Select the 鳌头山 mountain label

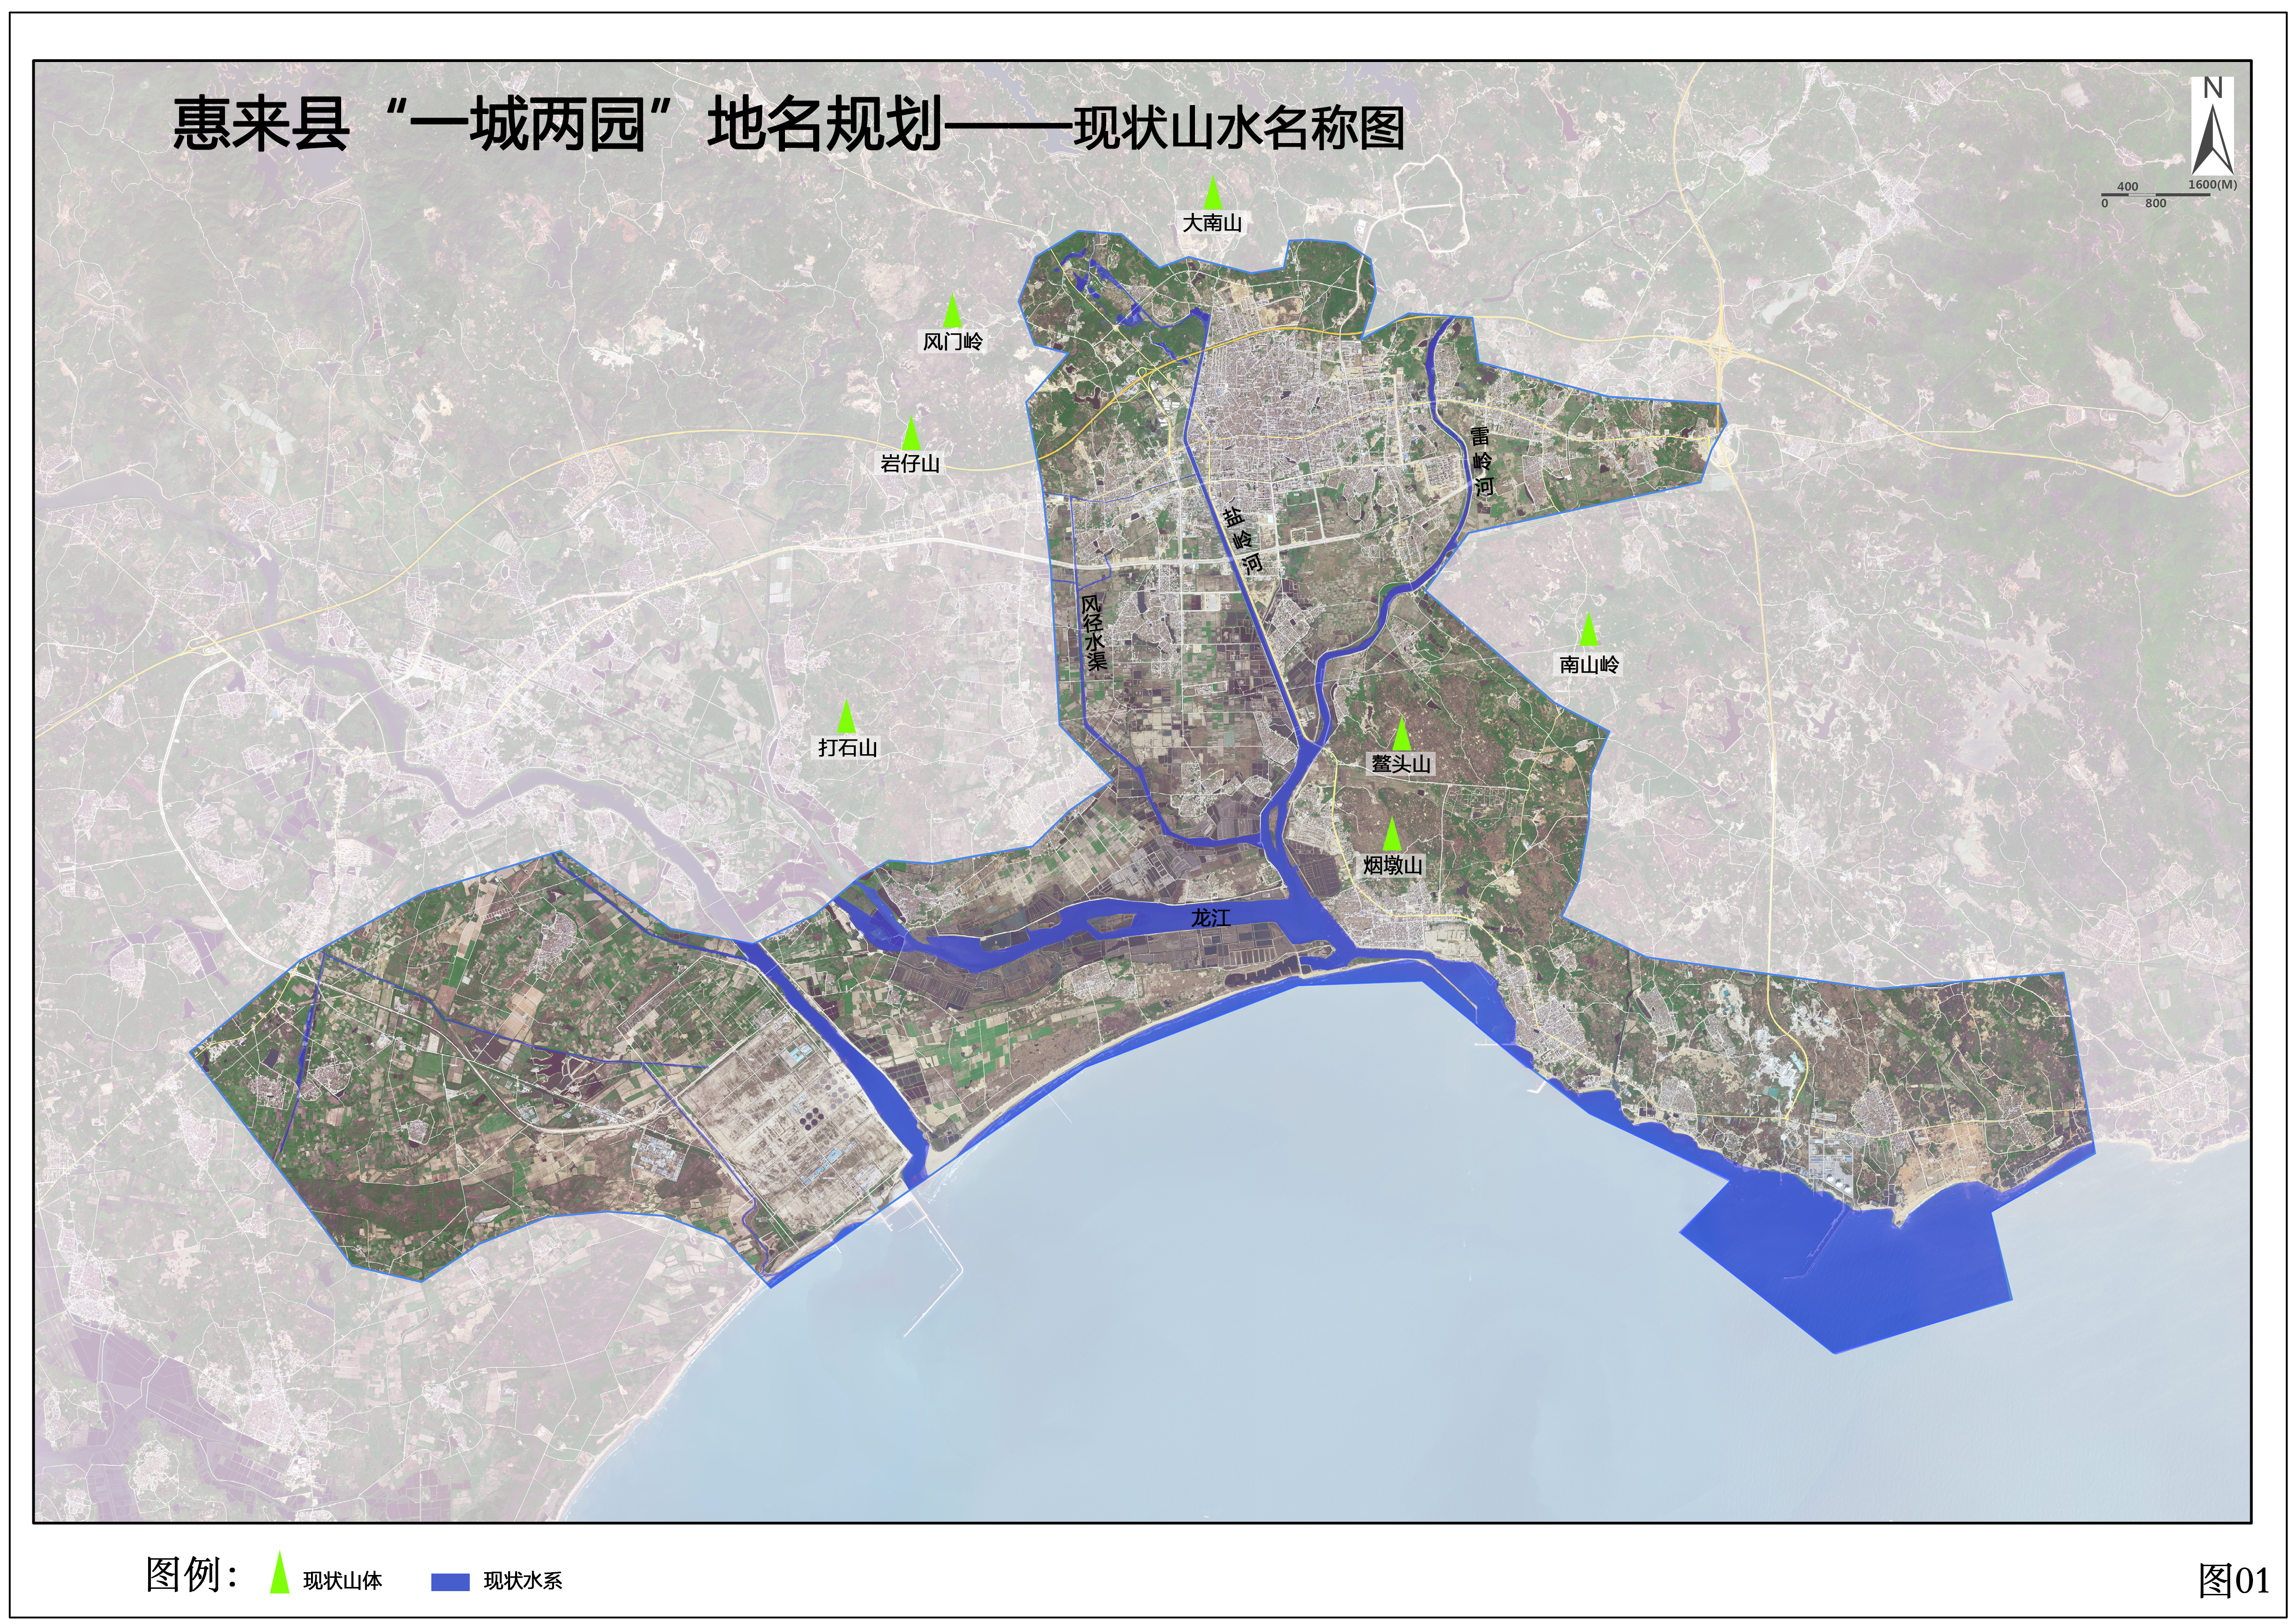tap(1401, 764)
